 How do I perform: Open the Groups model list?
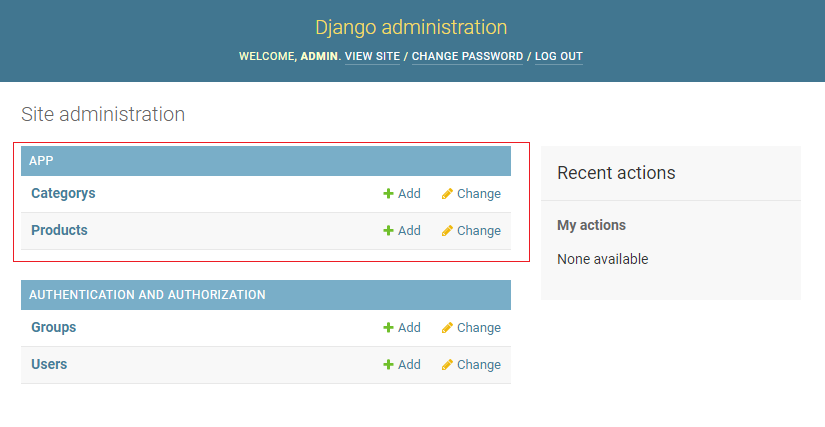[x=53, y=327]
